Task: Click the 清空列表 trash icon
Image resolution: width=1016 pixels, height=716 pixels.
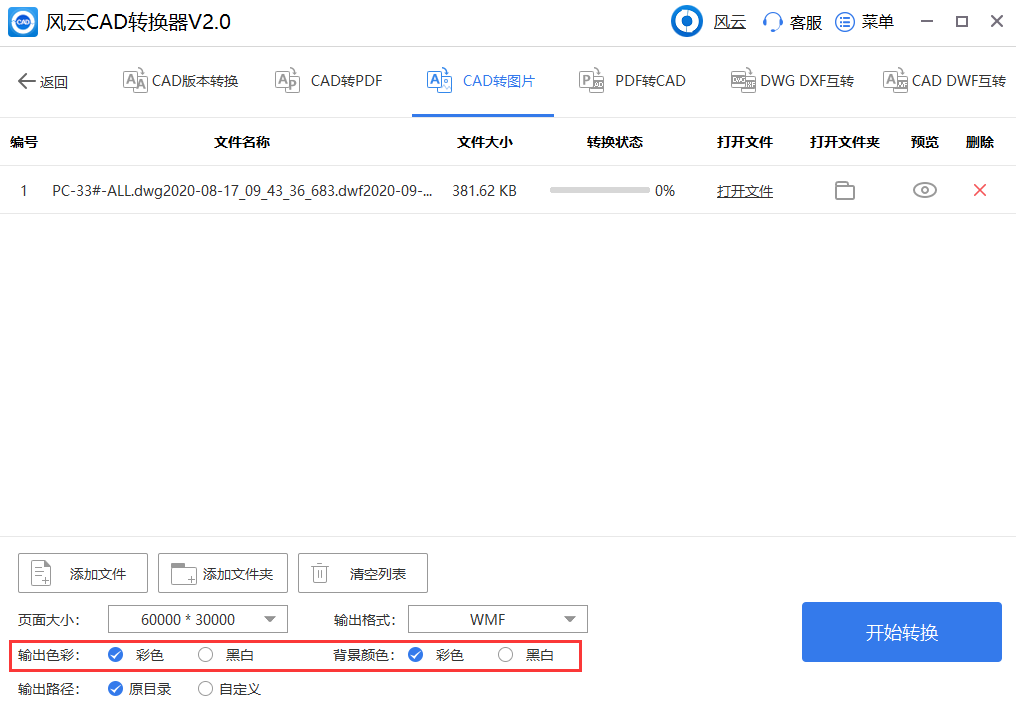Action: pyautogui.click(x=320, y=572)
